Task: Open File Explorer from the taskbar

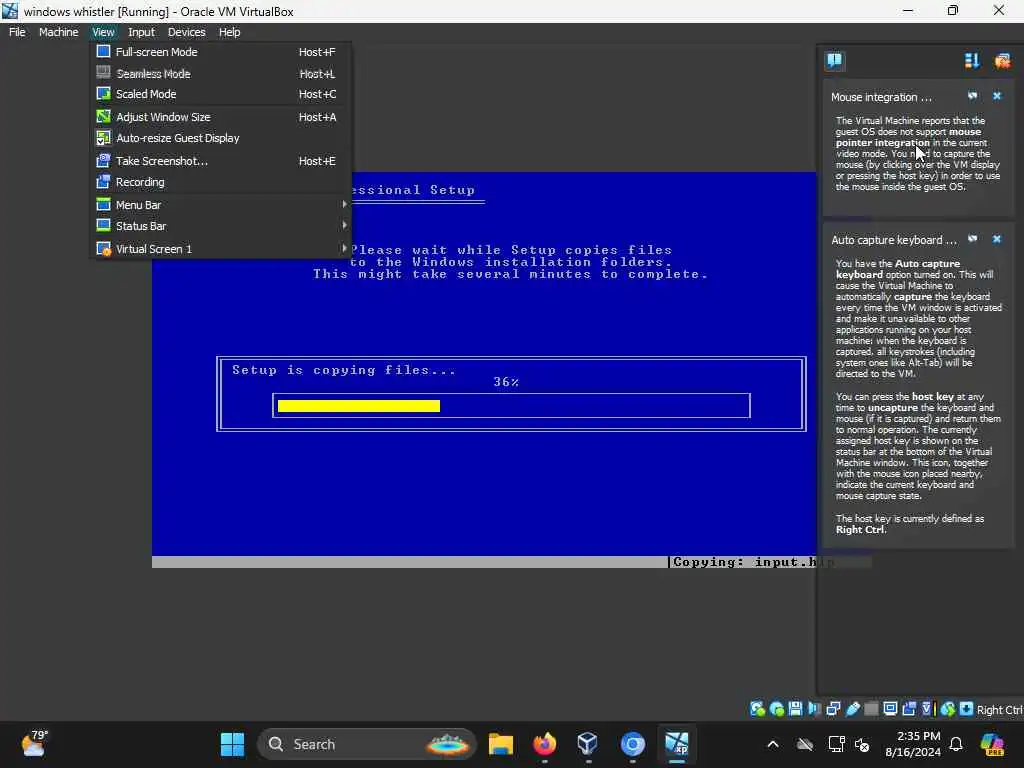Action: click(501, 744)
